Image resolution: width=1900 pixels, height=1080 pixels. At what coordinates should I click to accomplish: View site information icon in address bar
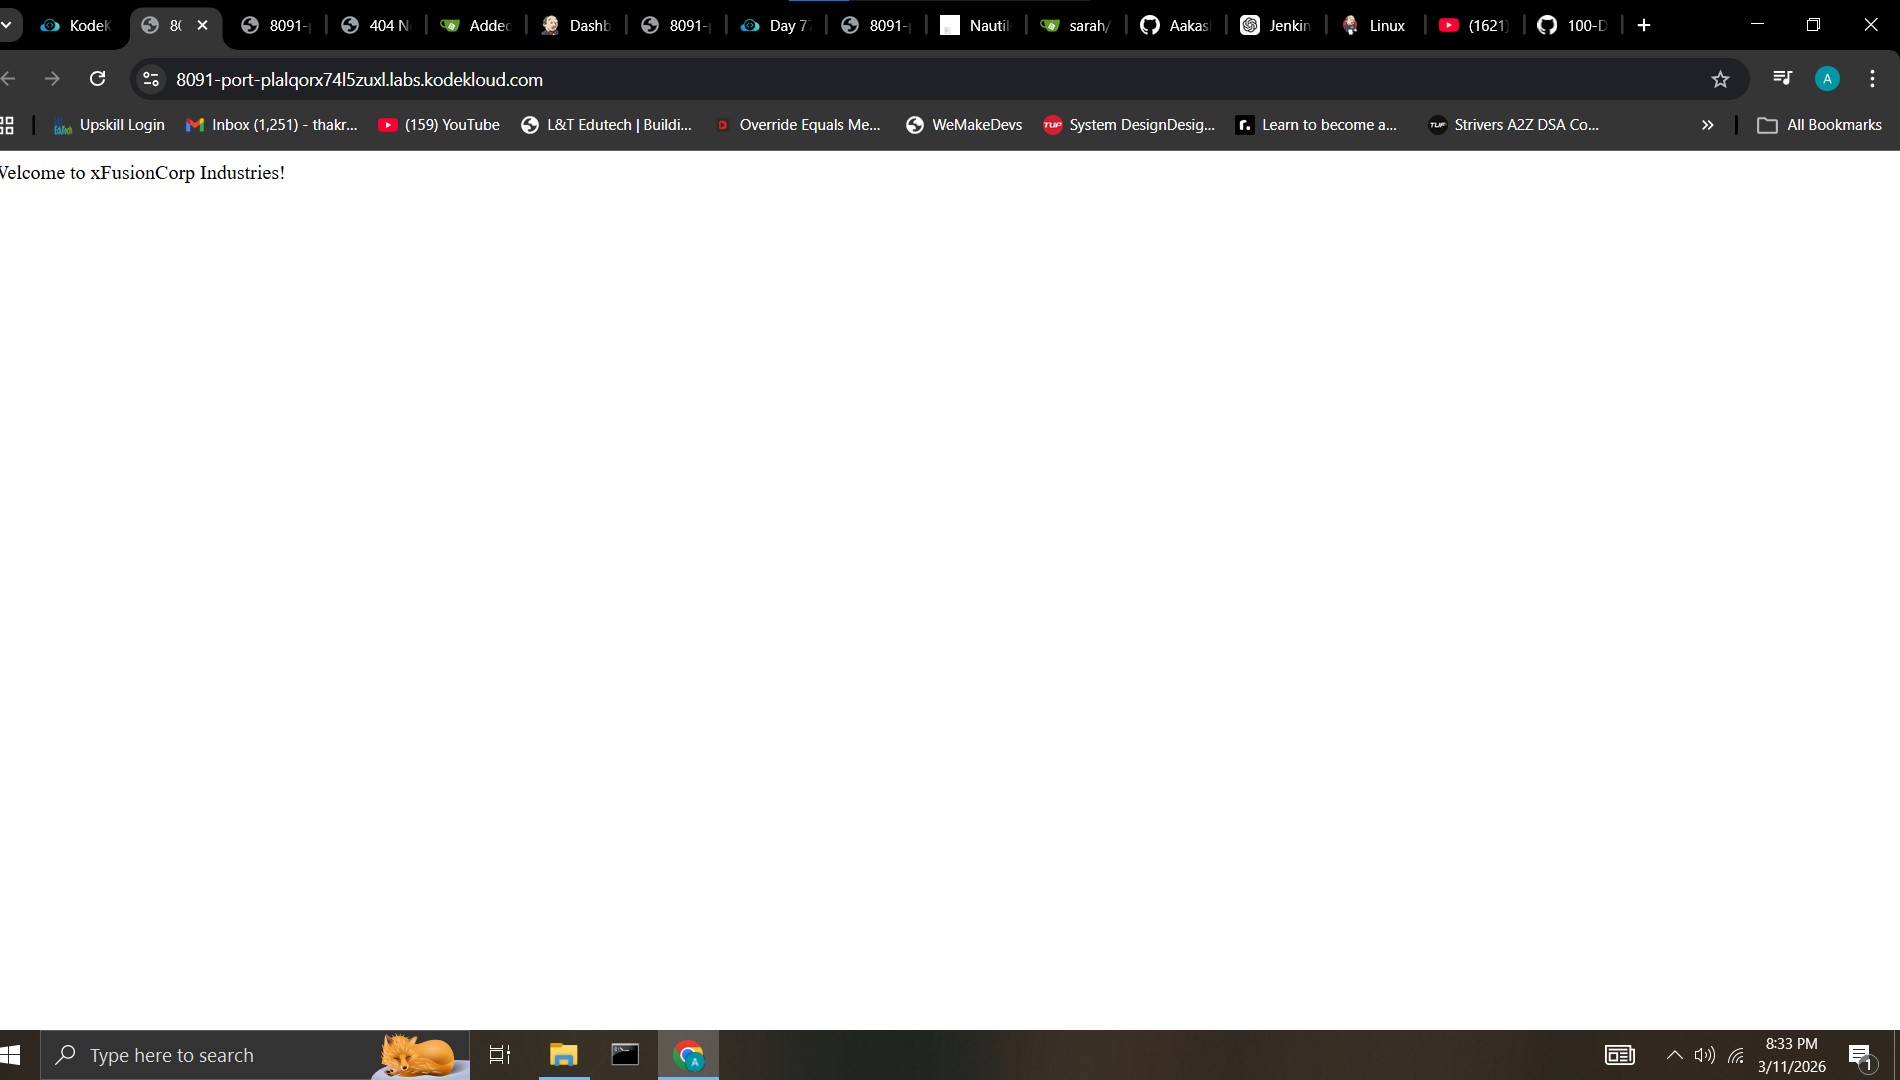click(x=151, y=79)
